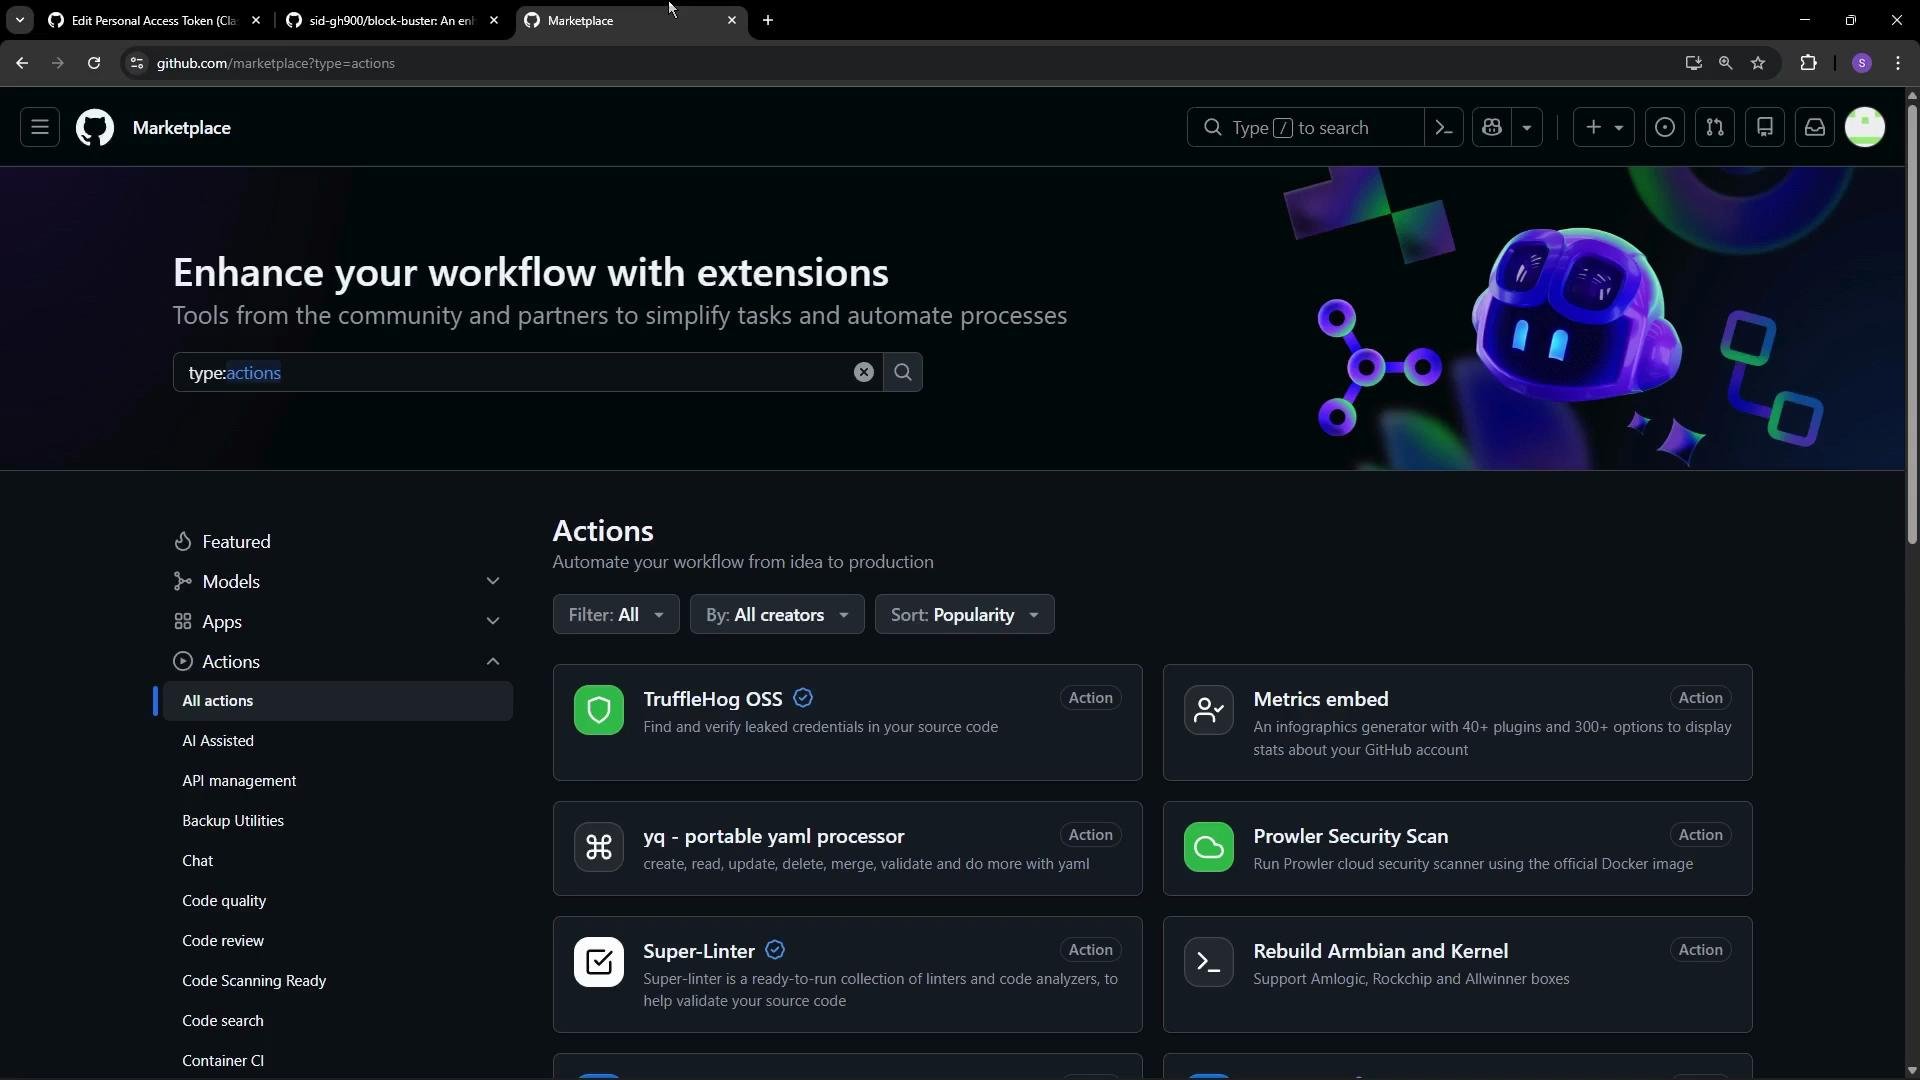Focus the header 'Type / to search' field
This screenshot has width=1920, height=1080.
click(x=1305, y=128)
